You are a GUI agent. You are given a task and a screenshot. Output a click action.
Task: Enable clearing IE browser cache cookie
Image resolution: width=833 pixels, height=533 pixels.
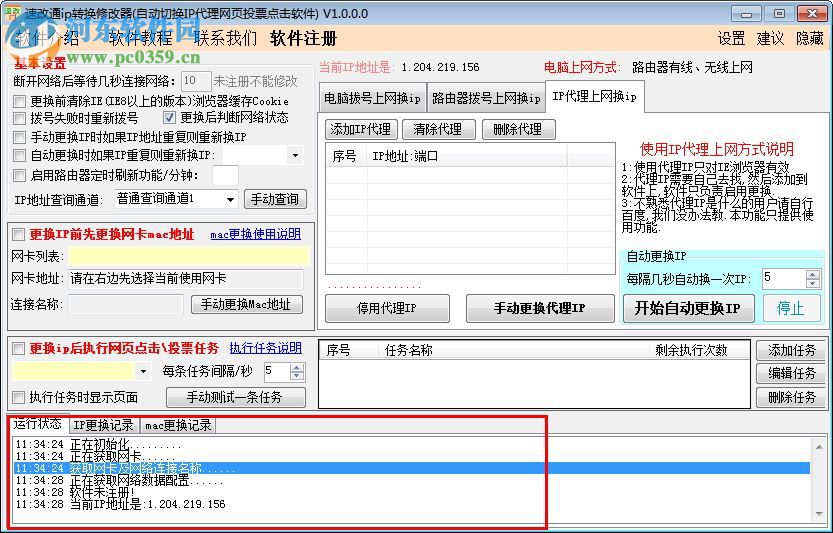(x=20, y=101)
